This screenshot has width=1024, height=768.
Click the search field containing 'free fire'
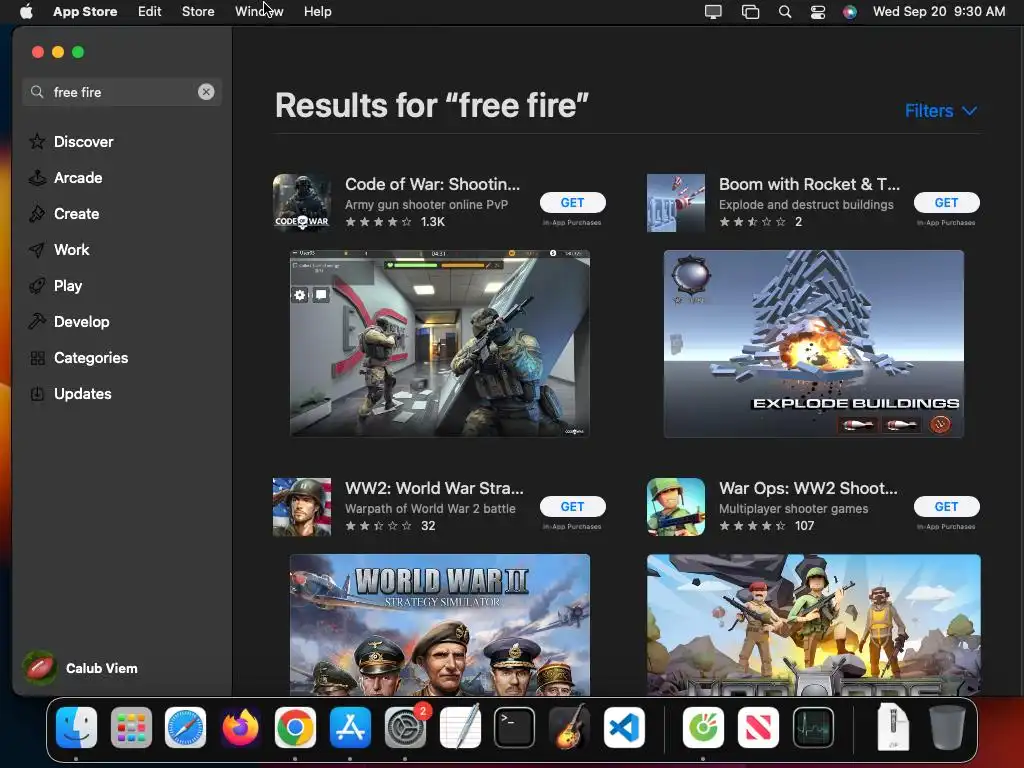[x=121, y=92]
